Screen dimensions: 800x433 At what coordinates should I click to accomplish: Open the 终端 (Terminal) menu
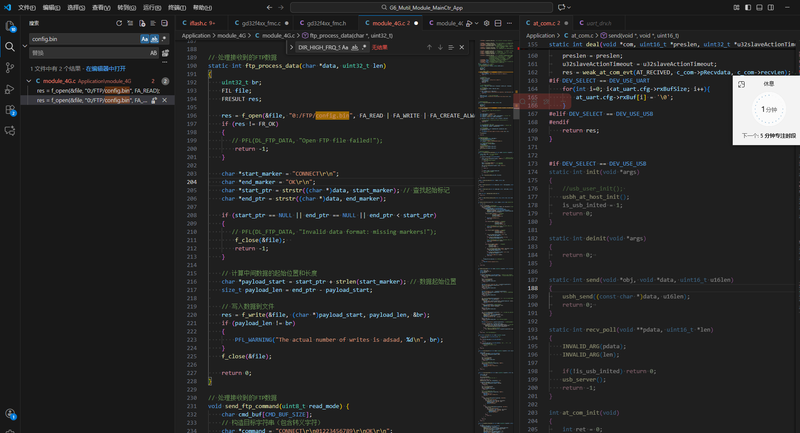(x=176, y=6)
